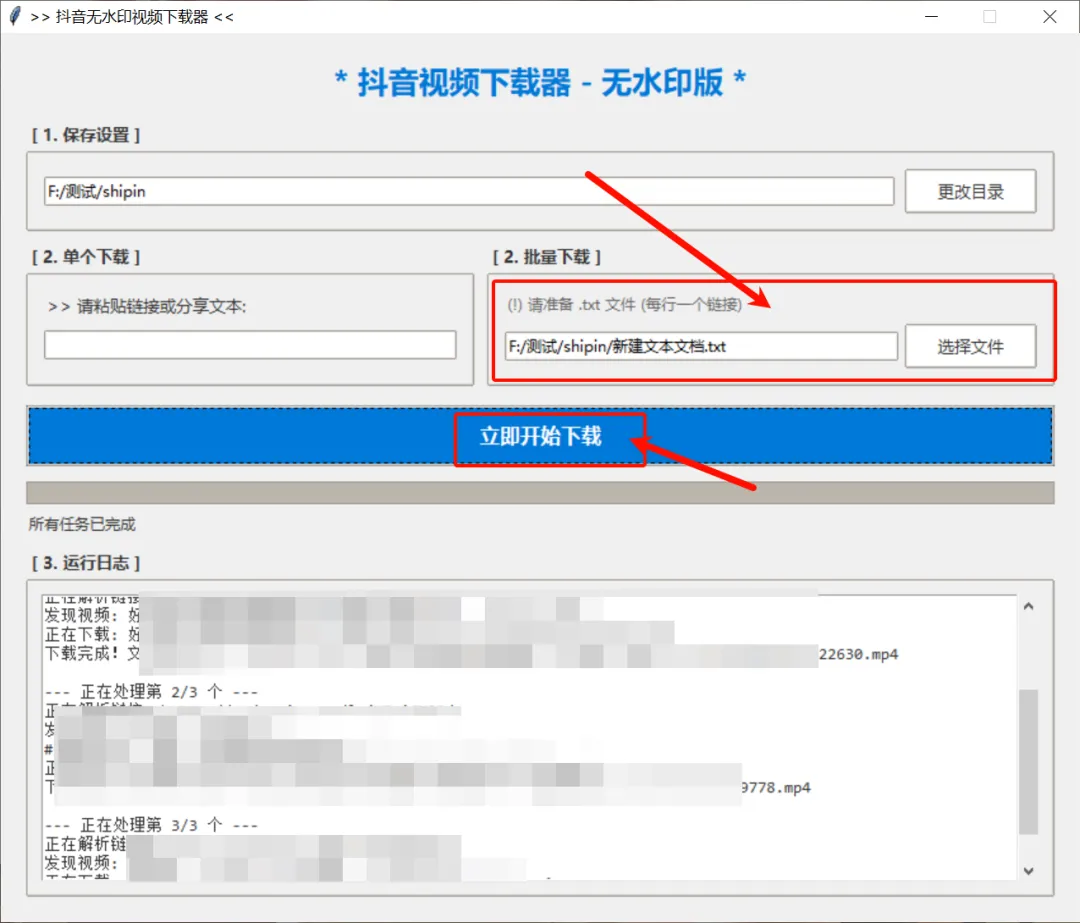This screenshot has width=1080, height=923.
Task: Focus the save path field F:/测试/shipin
Action: point(469,191)
